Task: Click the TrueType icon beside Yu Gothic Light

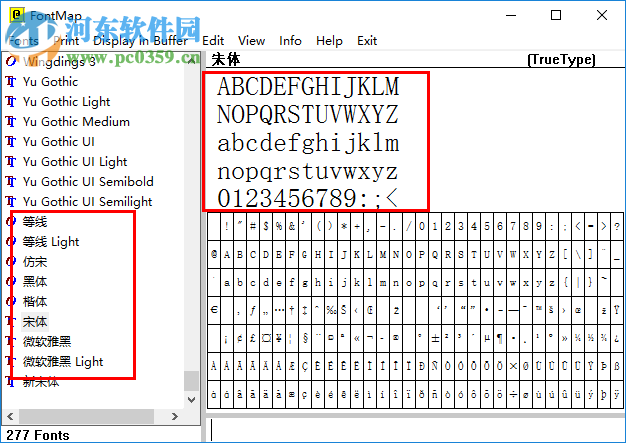Action: point(11,102)
